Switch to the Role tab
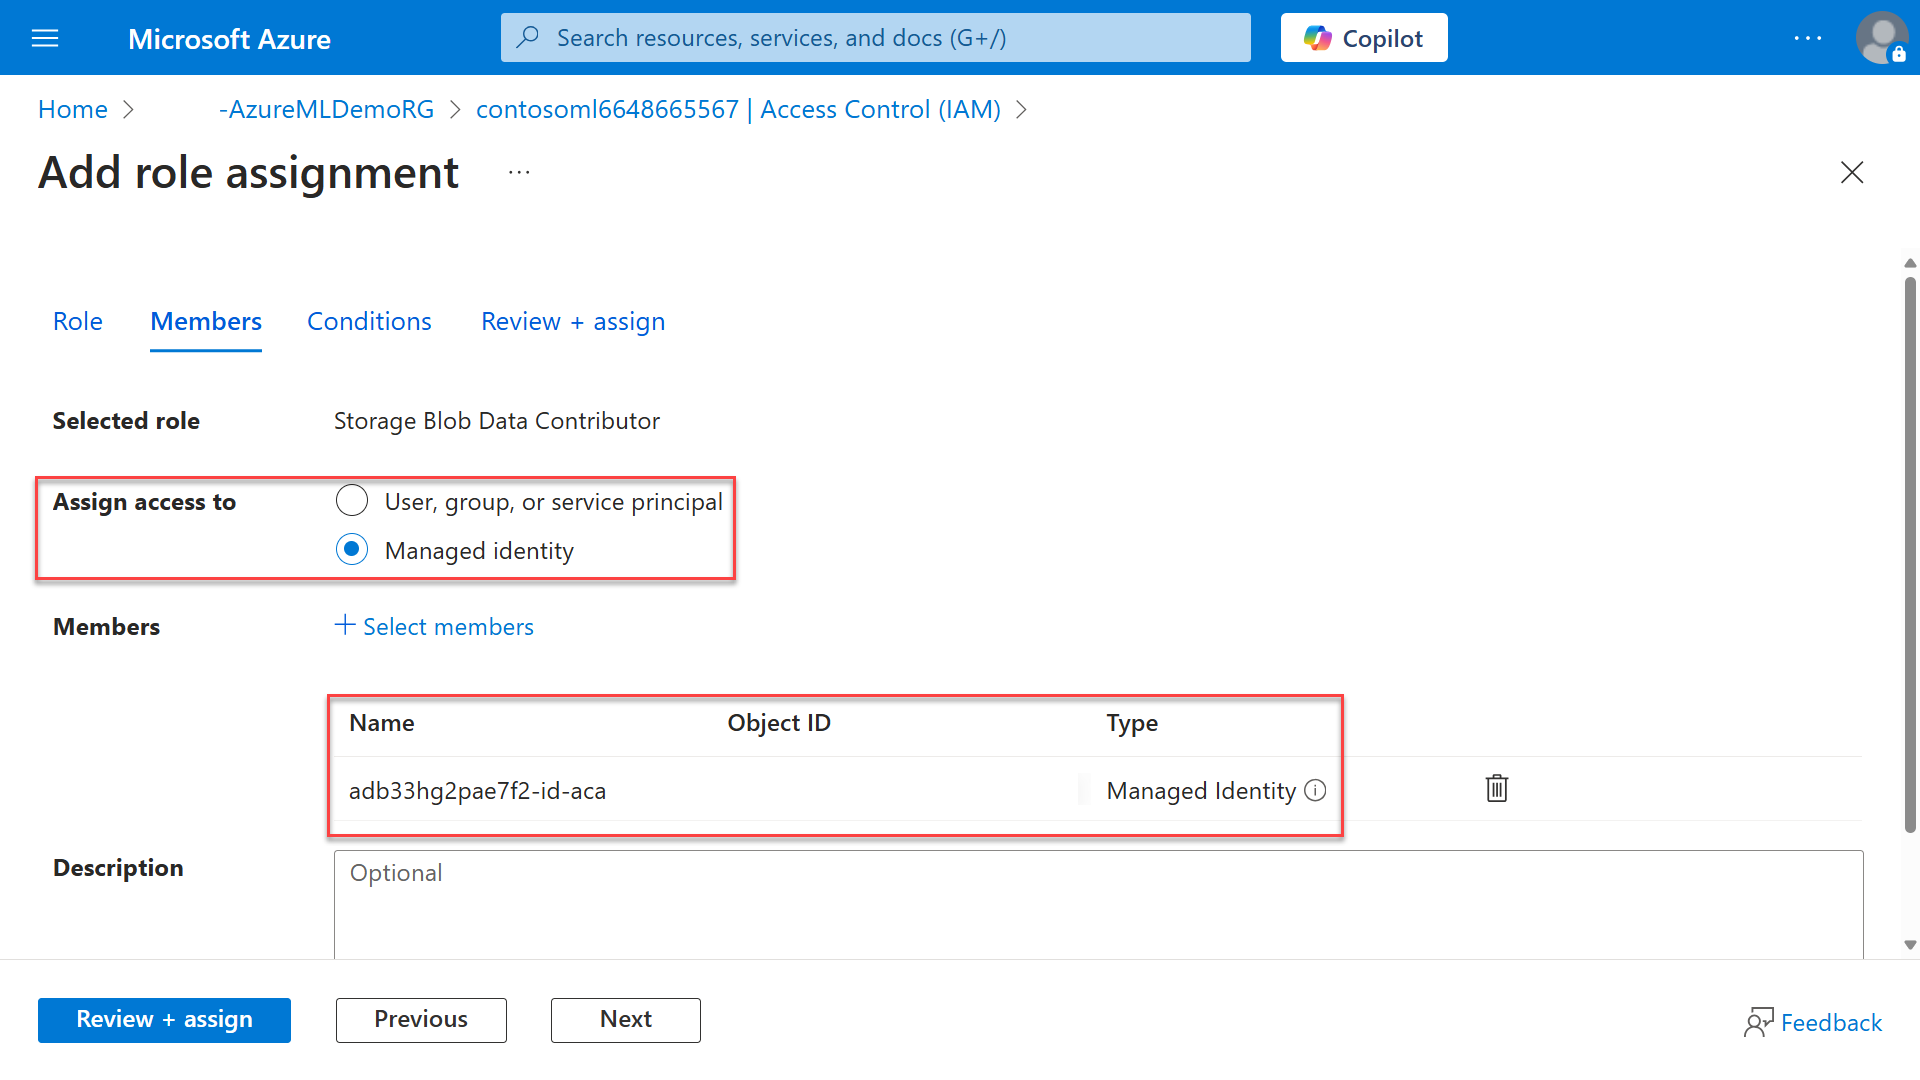 (x=78, y=321)
